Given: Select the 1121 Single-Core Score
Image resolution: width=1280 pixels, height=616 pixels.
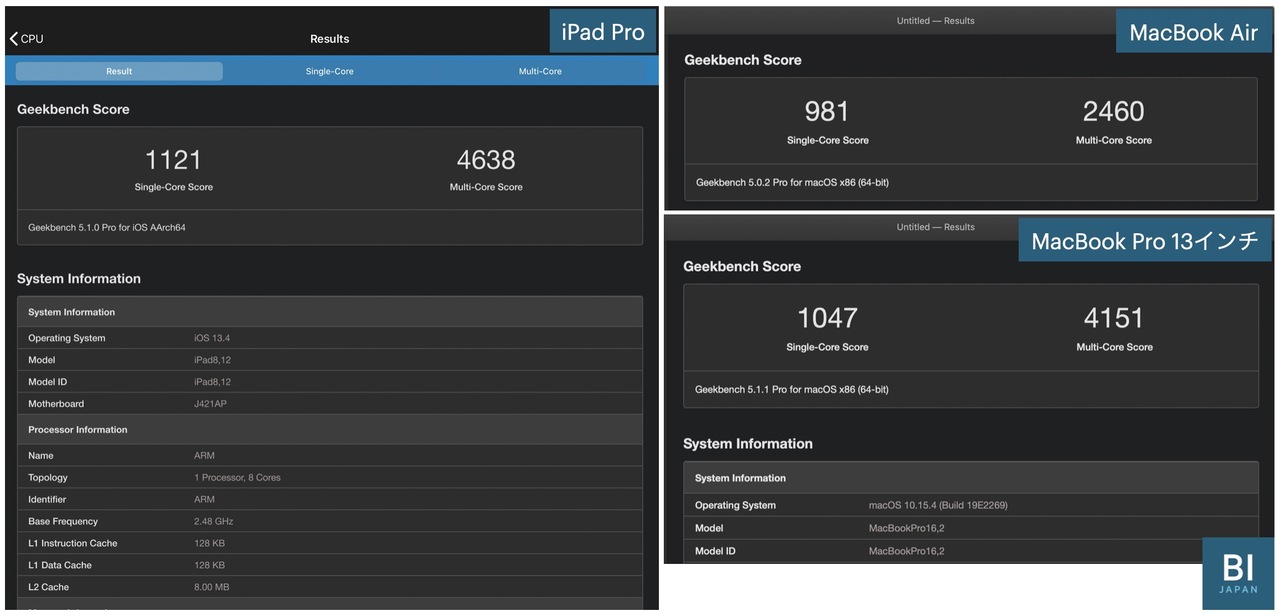Looking at the screenshot, I should 174,160.
